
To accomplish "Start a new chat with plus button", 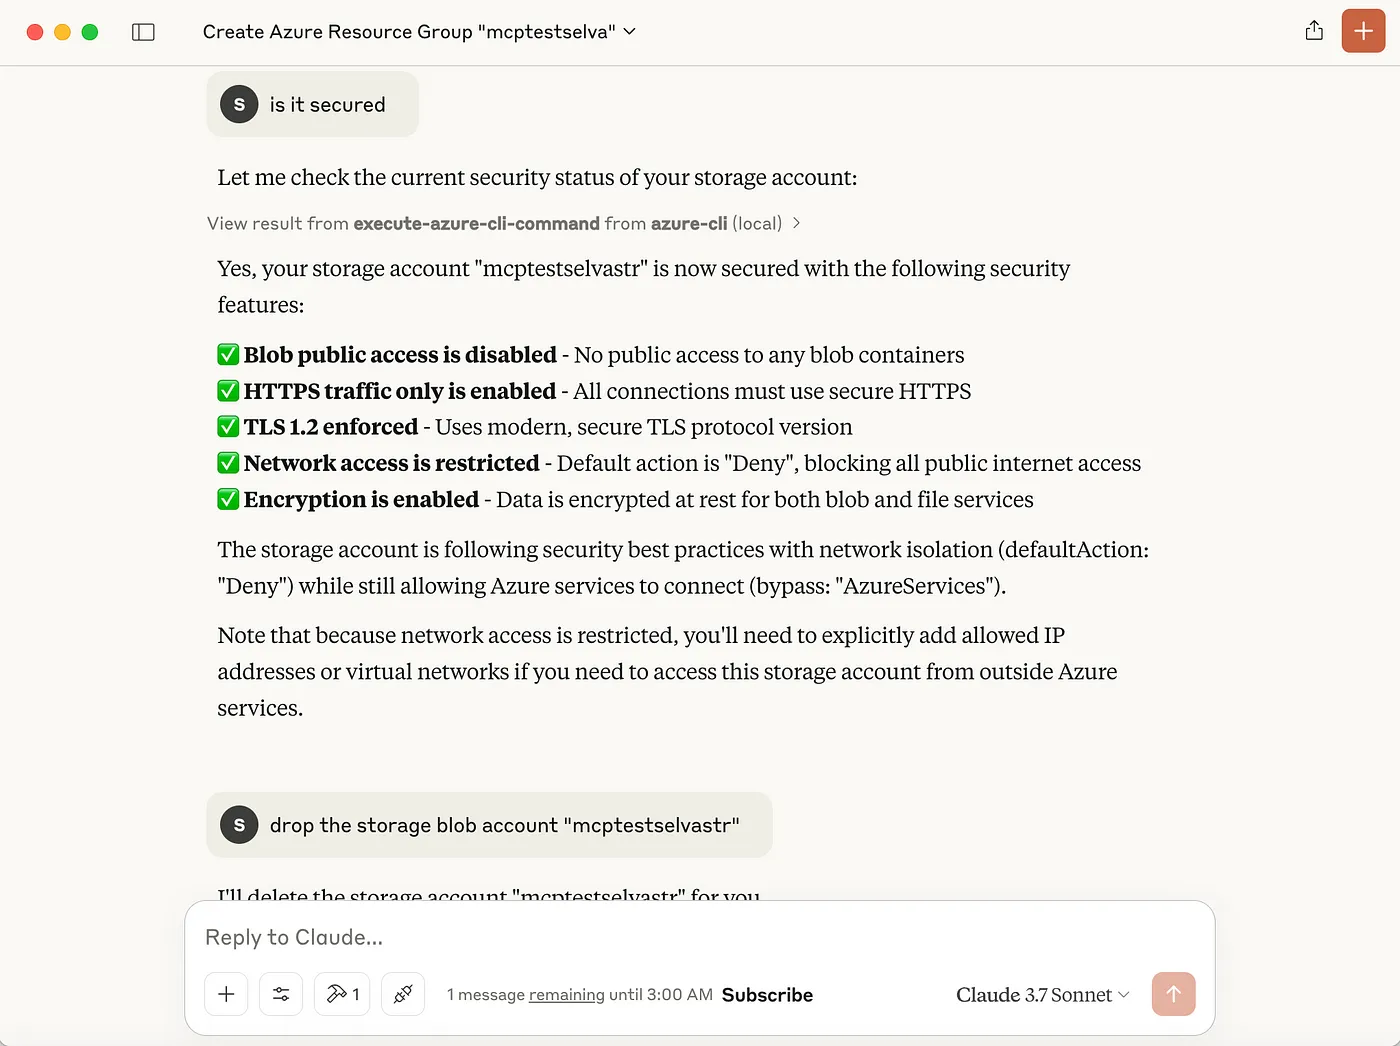I will point(1363,31).
